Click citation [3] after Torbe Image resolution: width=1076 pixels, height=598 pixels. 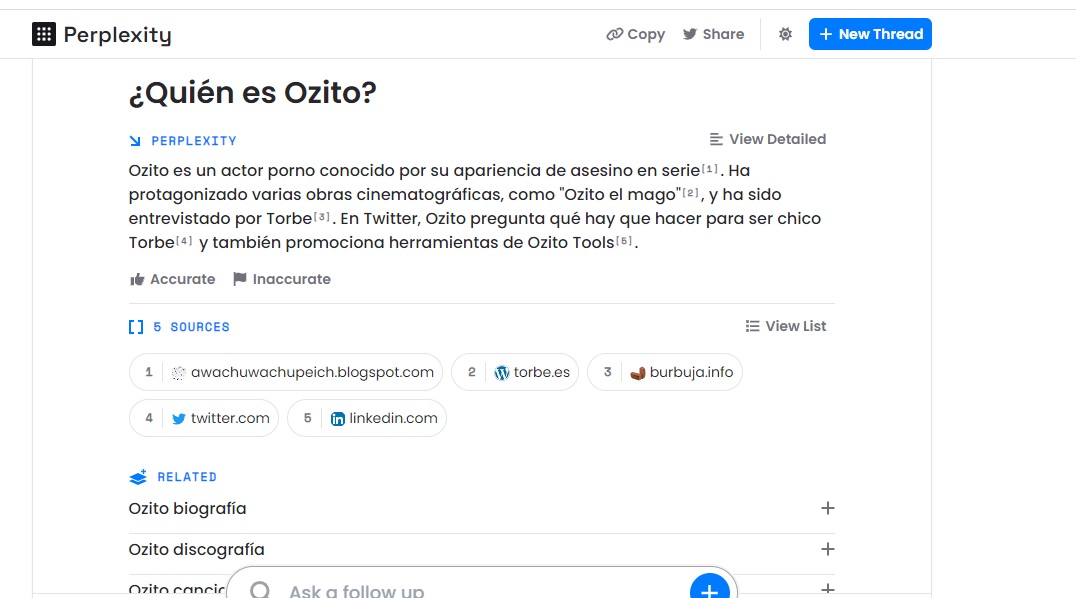(x=322, y=217)
